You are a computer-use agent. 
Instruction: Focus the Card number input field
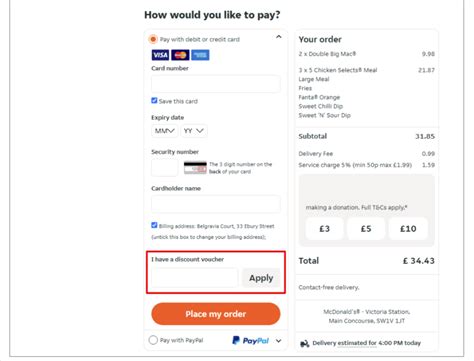pos(216,84)
